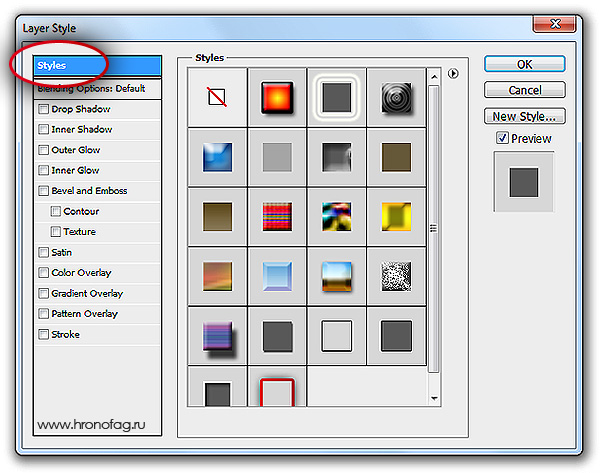Image resolution: width=600 pixels, height=473 pixels.
Task: Select the black concentric circles style
Action: point(396,96)
